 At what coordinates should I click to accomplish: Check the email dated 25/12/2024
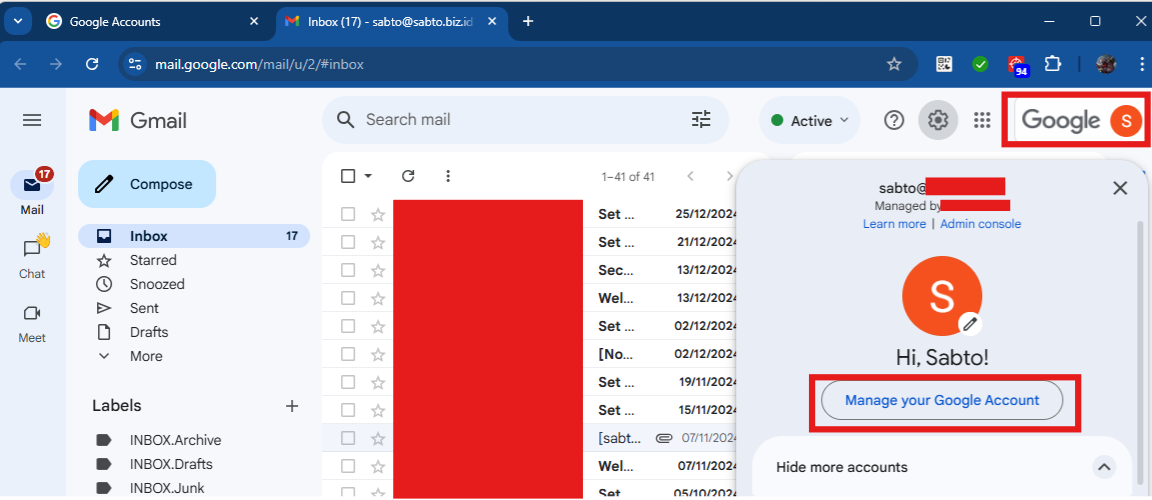click(x=348, y=214)
